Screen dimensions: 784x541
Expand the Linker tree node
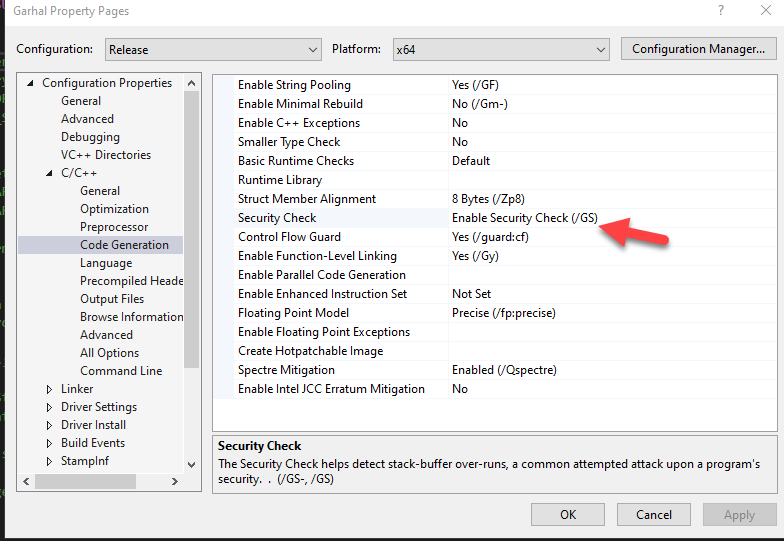click(x=49, y=389)
